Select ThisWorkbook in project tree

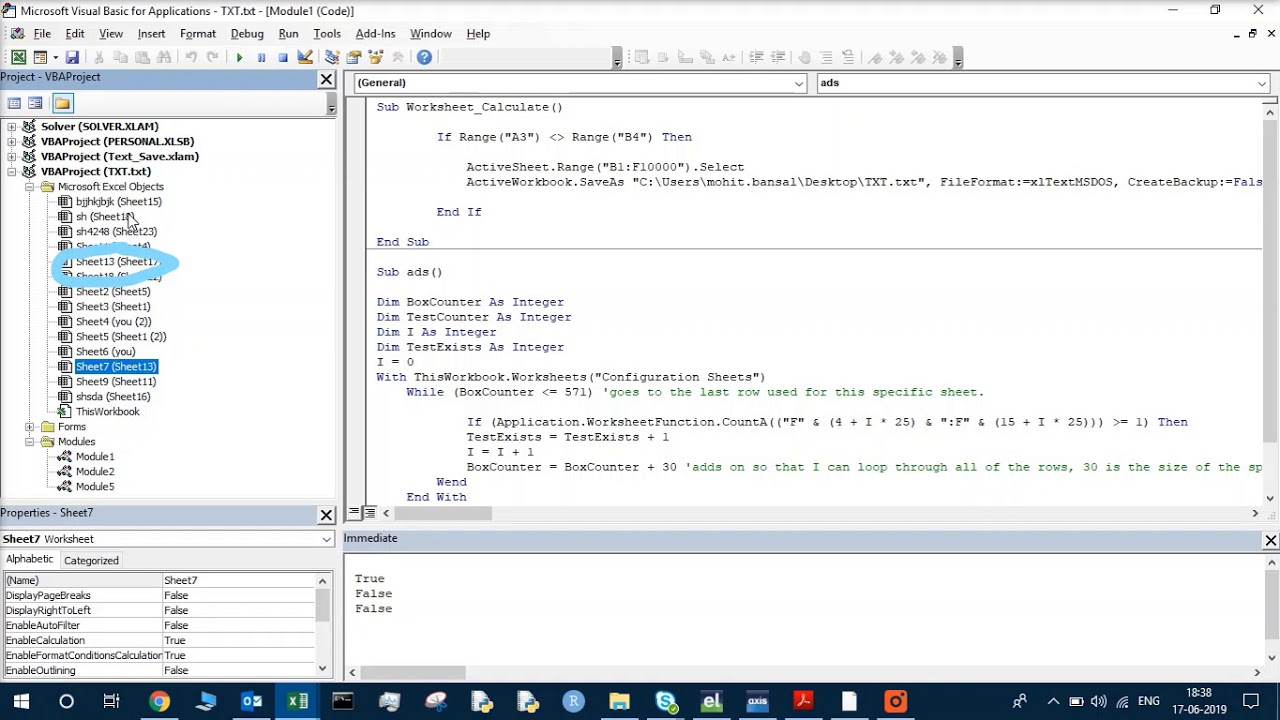point(108,411)
